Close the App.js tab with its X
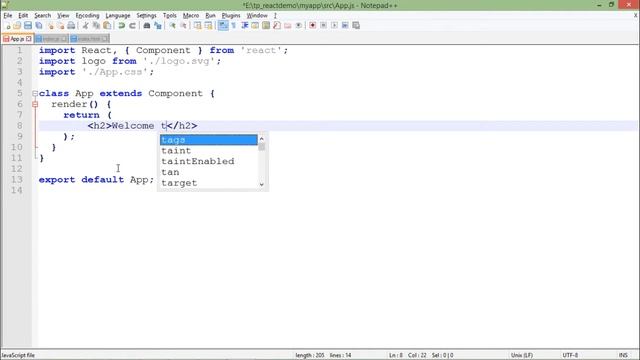This screenshot has width=640, height=360. [x=29, y=39]
